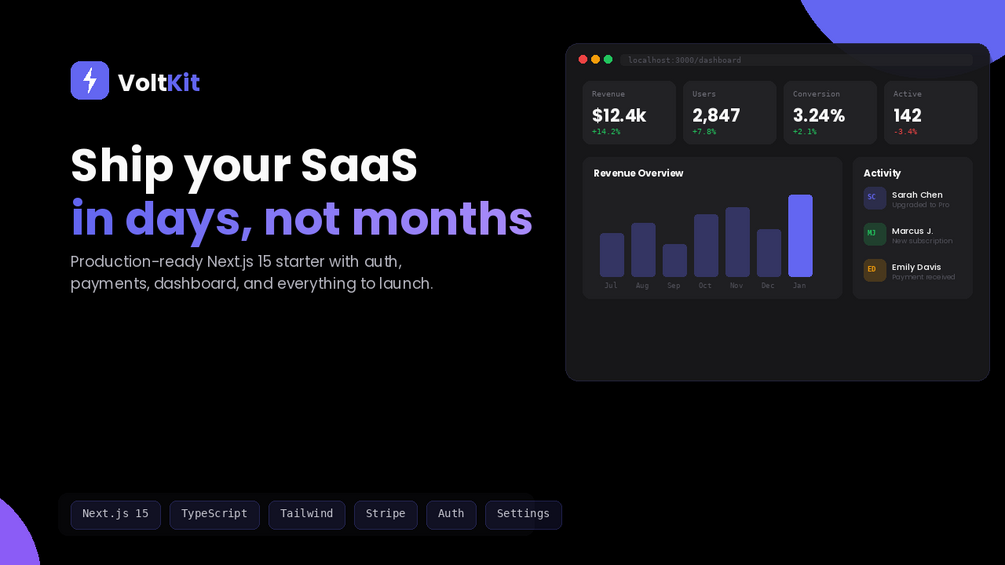Screen dimensions: 1005x565
Task: Open the Active 142 stat card
Action: (931, 112)
